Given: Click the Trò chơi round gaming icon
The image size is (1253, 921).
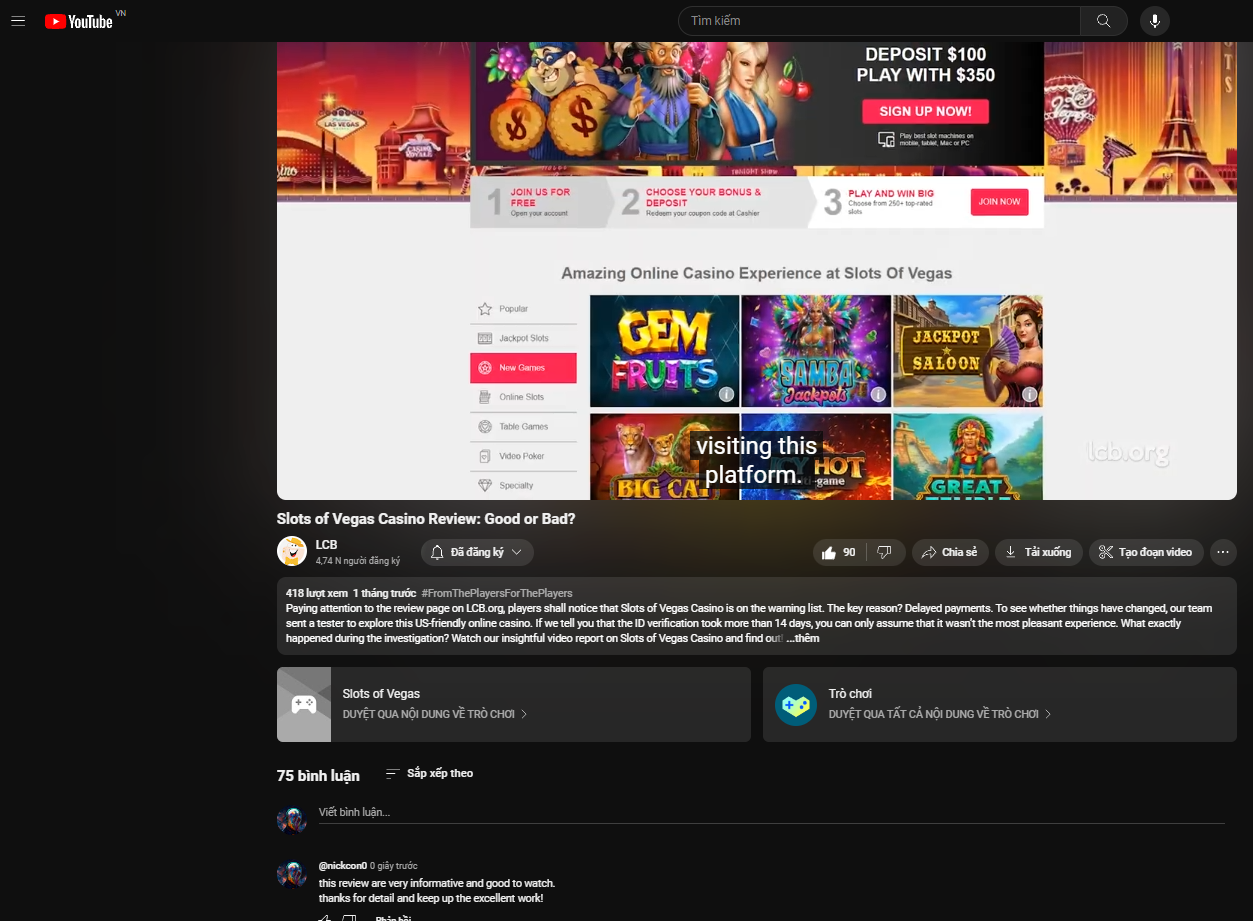Looking at the screenshot, I should pos(796,705).
